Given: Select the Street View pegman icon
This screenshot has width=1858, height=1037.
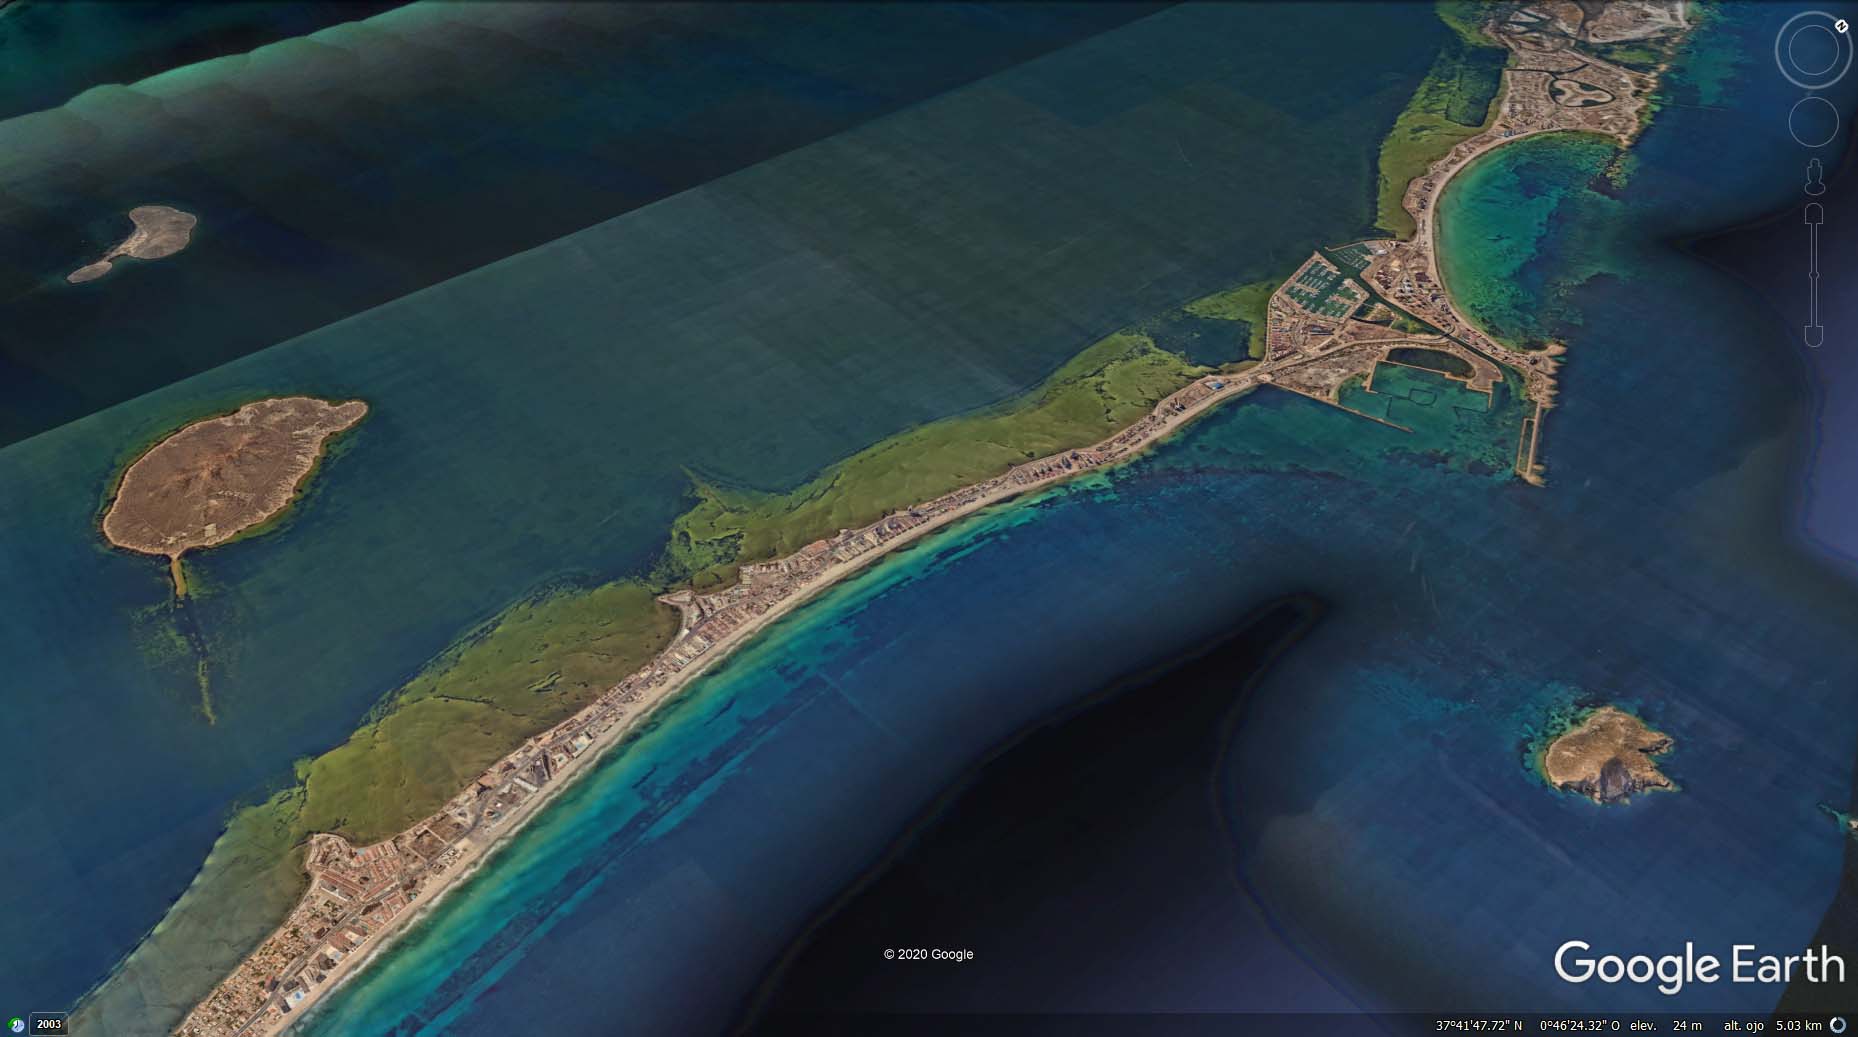Looking at the screenshot, I should (x=1814, y=178).
